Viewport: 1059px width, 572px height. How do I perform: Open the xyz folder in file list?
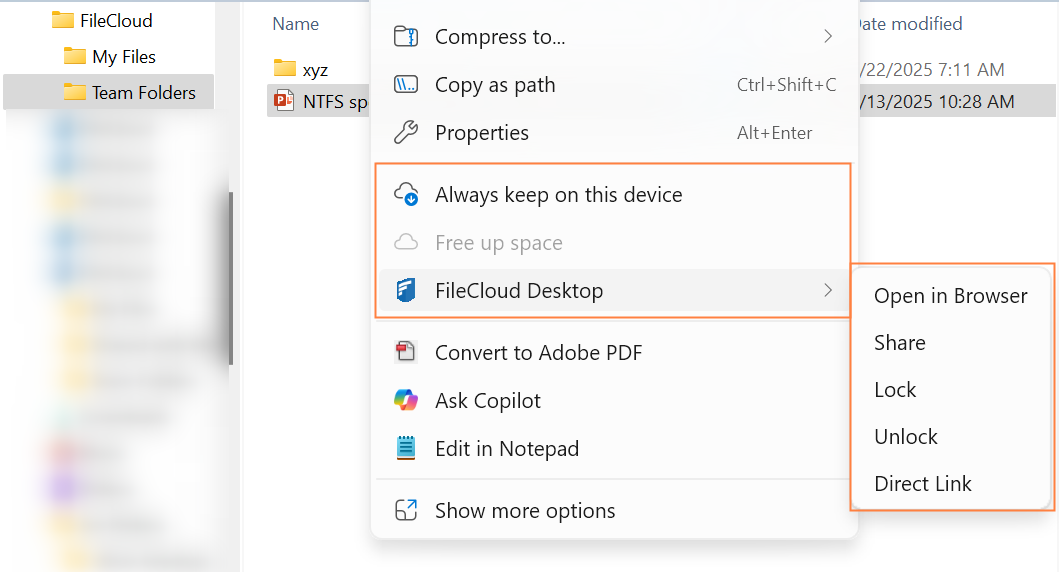pyautogui.click(x=314, y=70)
